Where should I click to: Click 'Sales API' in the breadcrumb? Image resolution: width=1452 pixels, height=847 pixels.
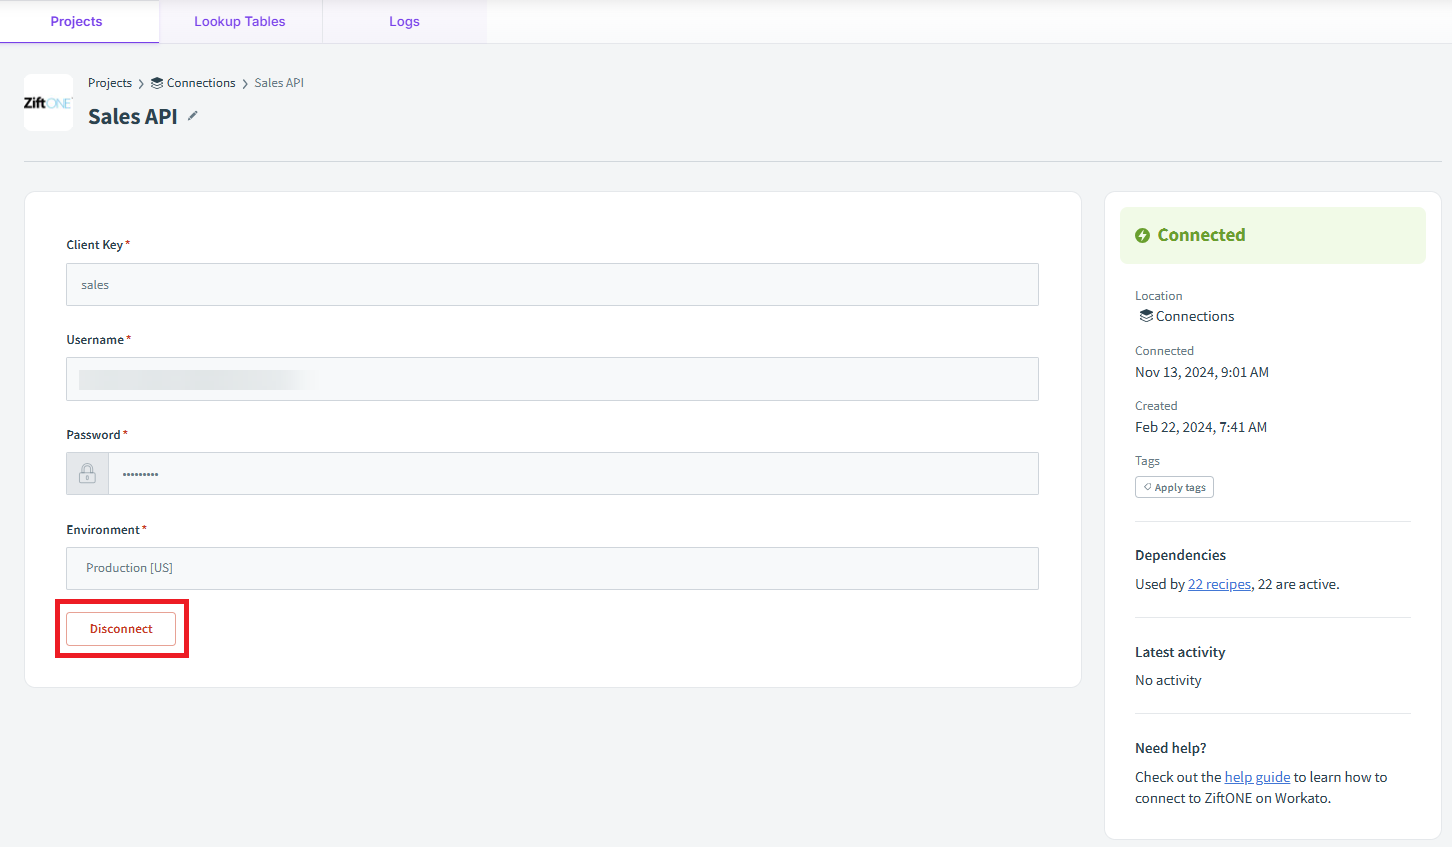click(279, 83)
